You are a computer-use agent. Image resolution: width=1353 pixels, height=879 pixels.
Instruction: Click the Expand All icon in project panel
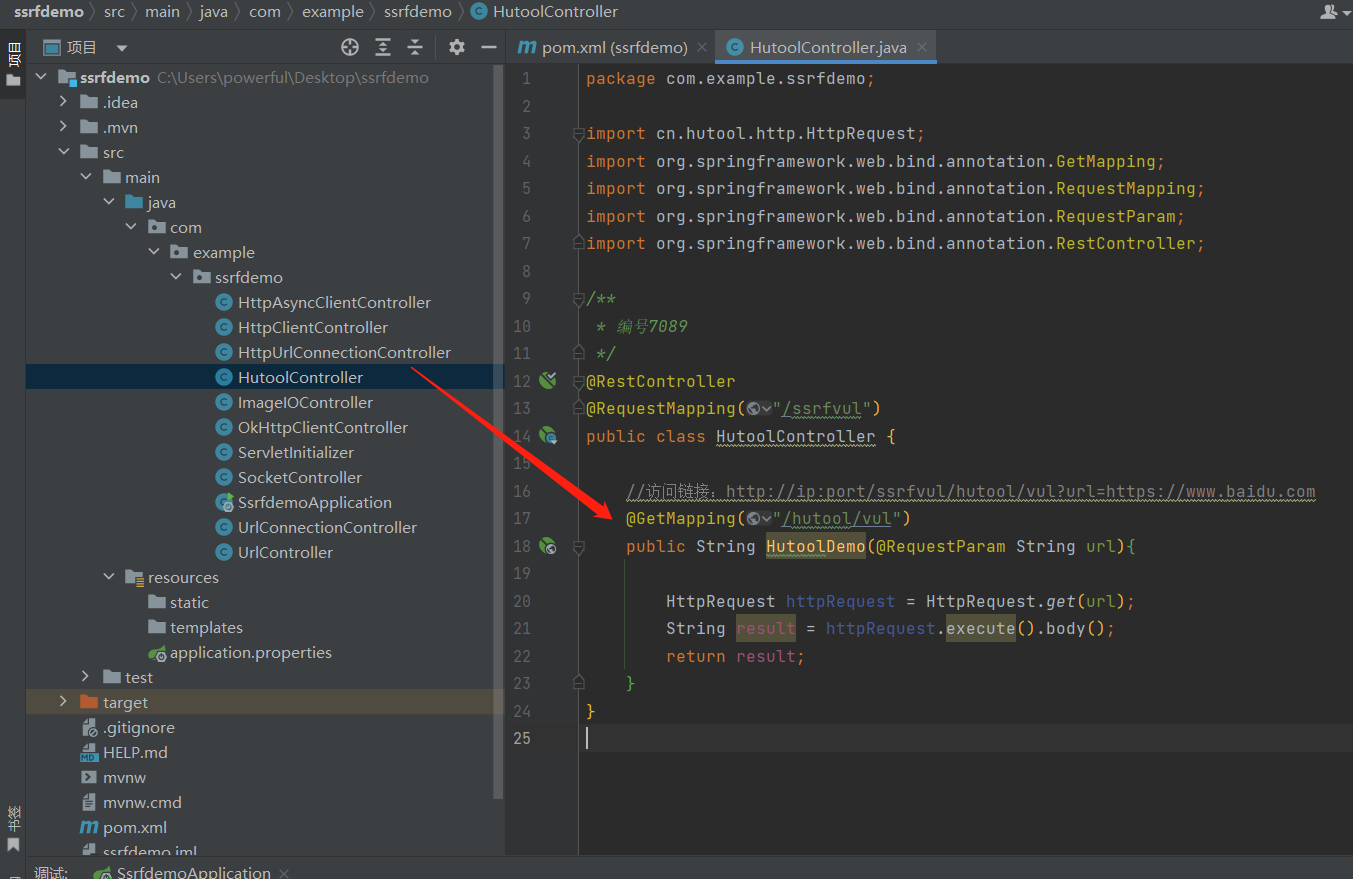click(383, 47)
